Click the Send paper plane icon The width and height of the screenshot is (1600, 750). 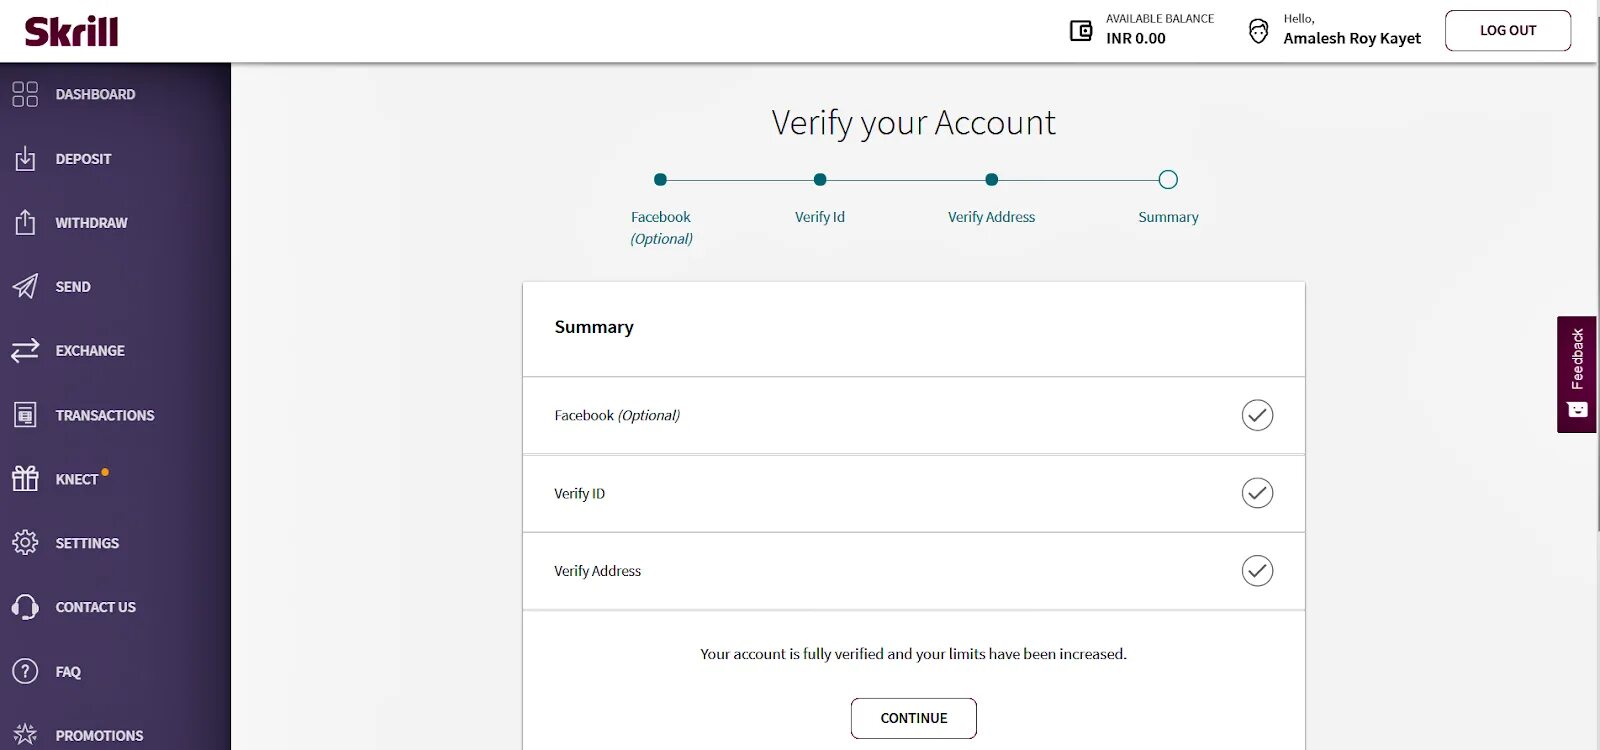(25, 286)
